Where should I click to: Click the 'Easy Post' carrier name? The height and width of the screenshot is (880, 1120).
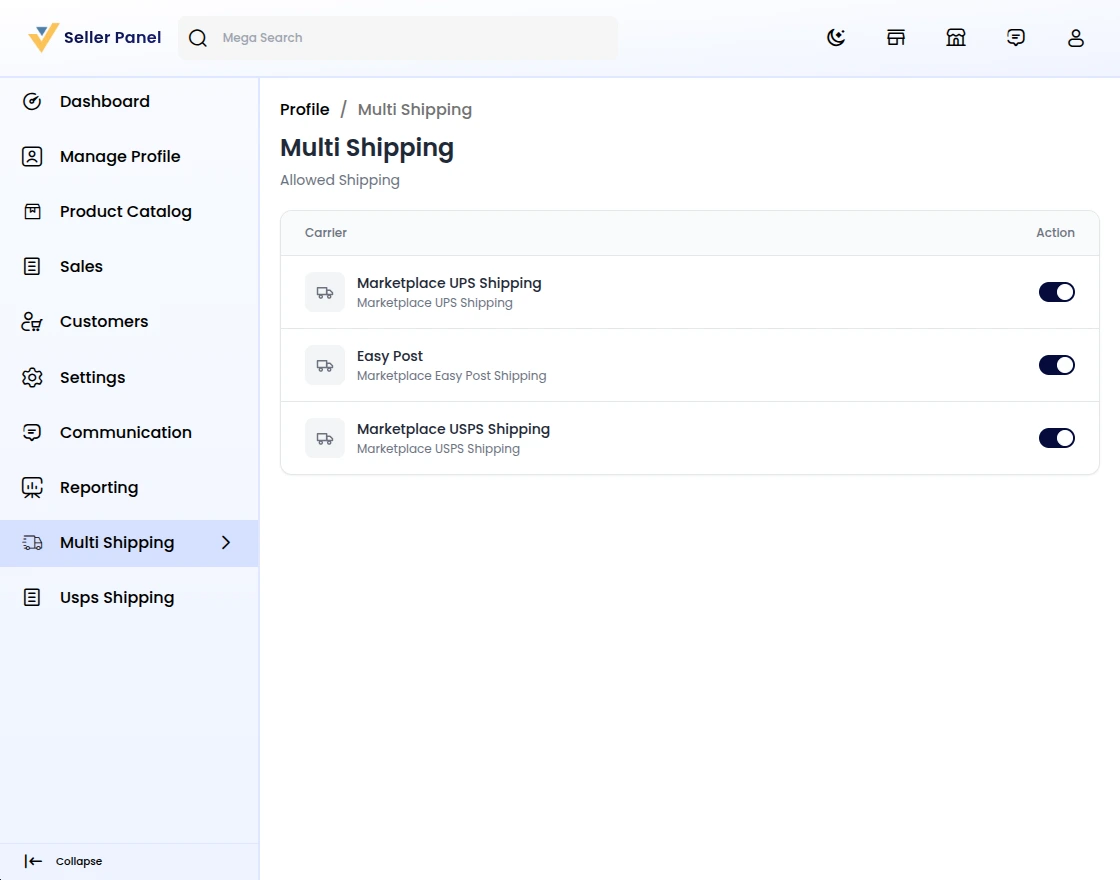pos(390,356)
